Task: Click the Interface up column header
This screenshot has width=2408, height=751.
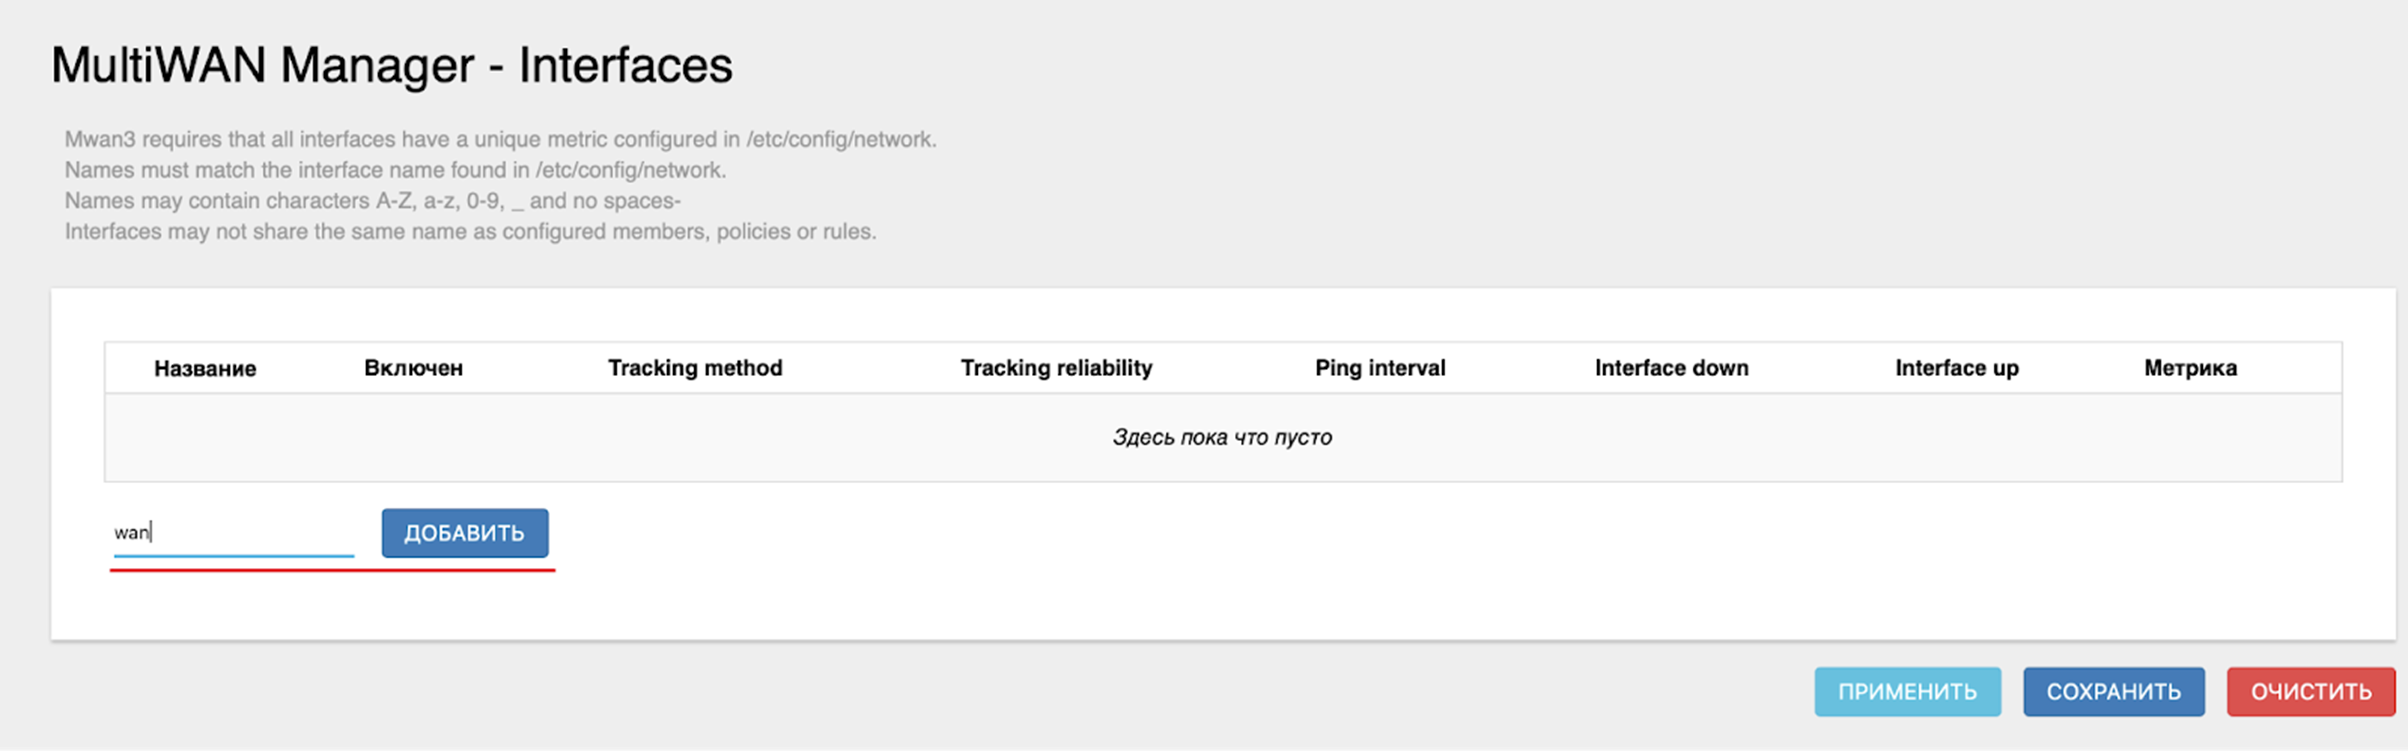Action: pos(1956,368)
